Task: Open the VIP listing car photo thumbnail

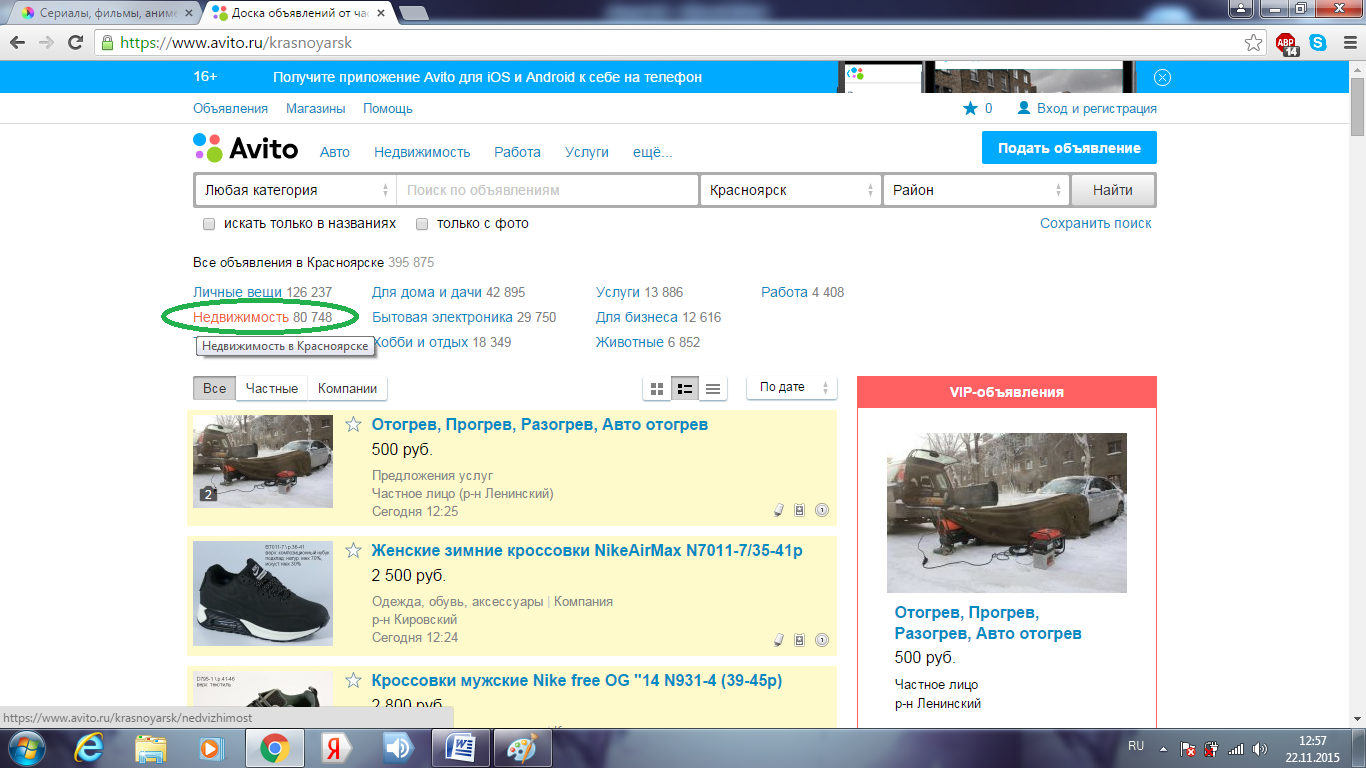Action: point(1007,513)
